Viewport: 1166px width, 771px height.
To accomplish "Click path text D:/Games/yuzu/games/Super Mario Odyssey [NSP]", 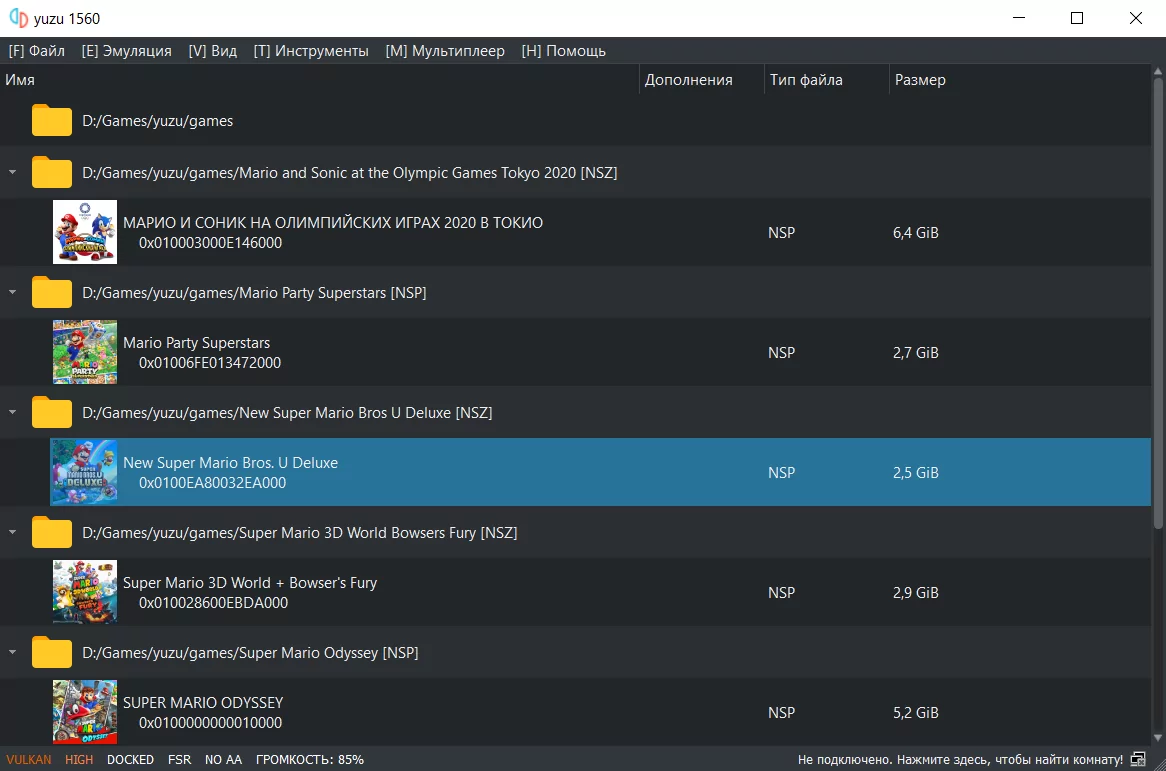I will (250, 653).
